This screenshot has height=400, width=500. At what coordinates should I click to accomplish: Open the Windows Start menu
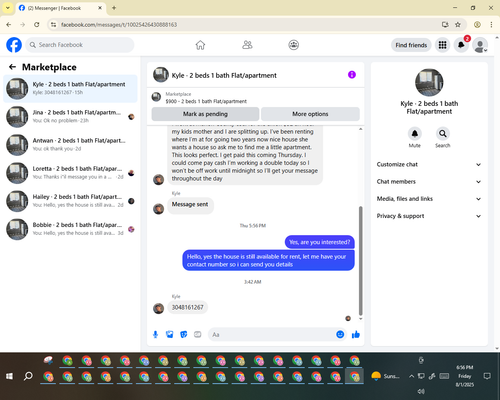10,376
